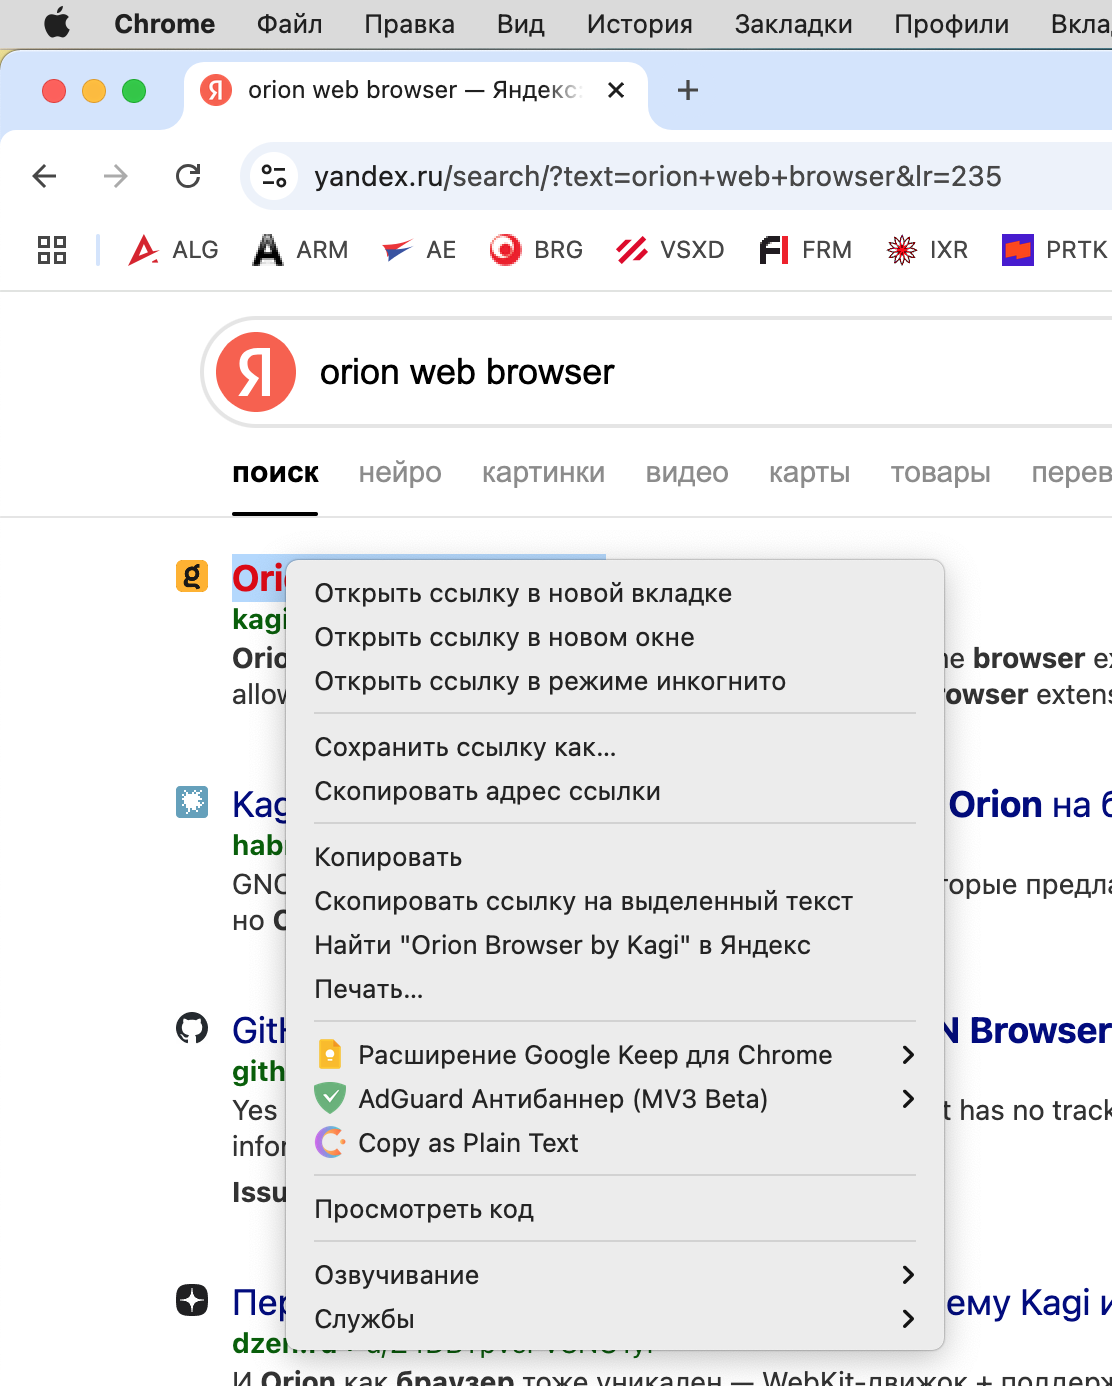Close the orion web browser tab
This screenshot has height=1386, width=1112.
tap(616, 91)
